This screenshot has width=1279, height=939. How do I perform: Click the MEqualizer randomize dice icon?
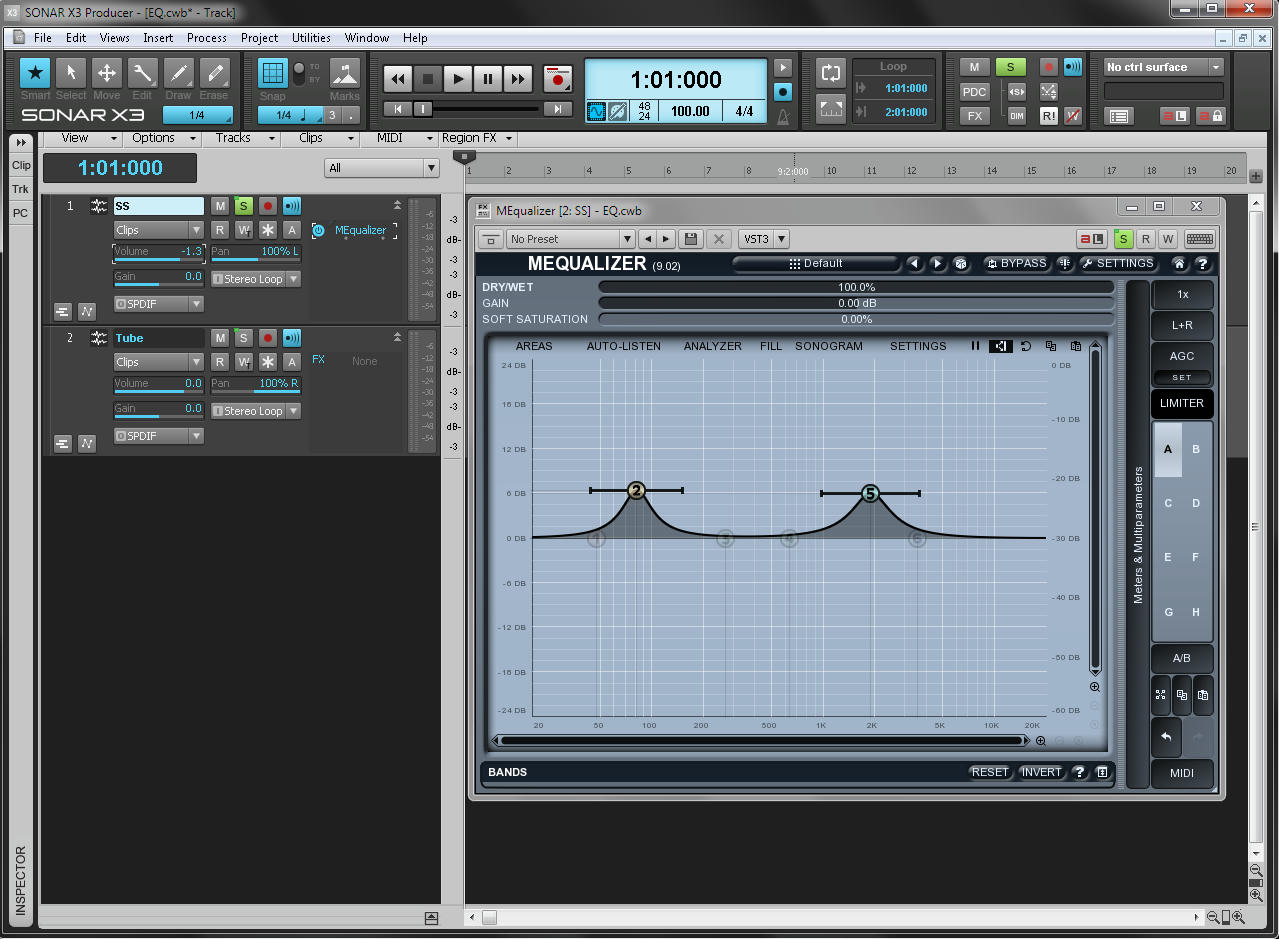pyautogui.click(x=960, y=264)
